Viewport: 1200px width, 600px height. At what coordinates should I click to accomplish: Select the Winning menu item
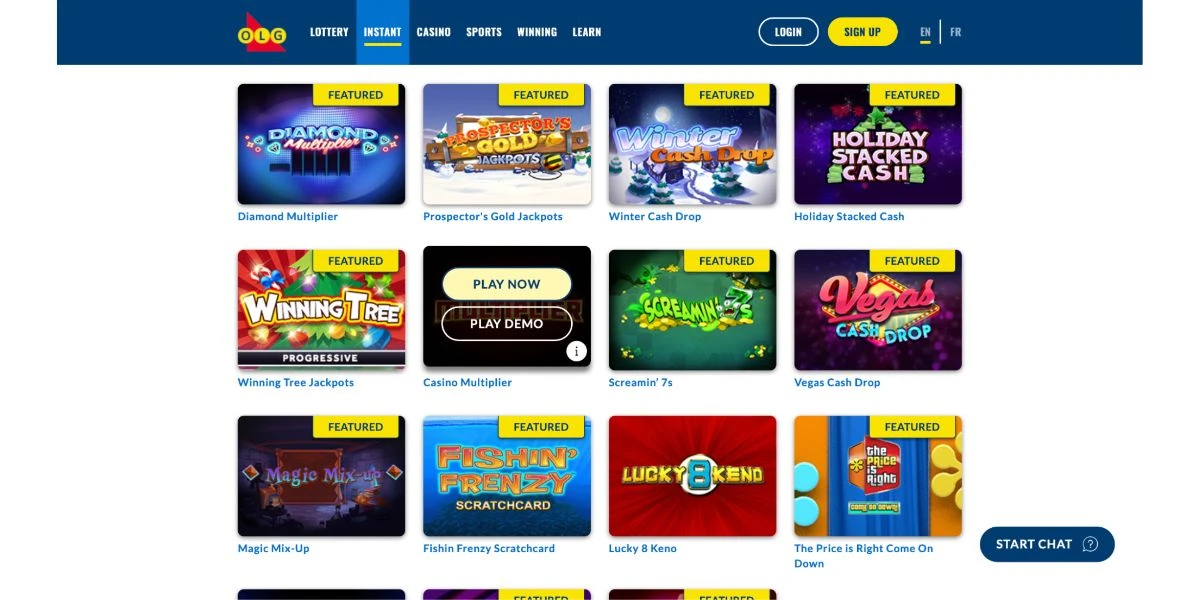(x=537, y=32)
